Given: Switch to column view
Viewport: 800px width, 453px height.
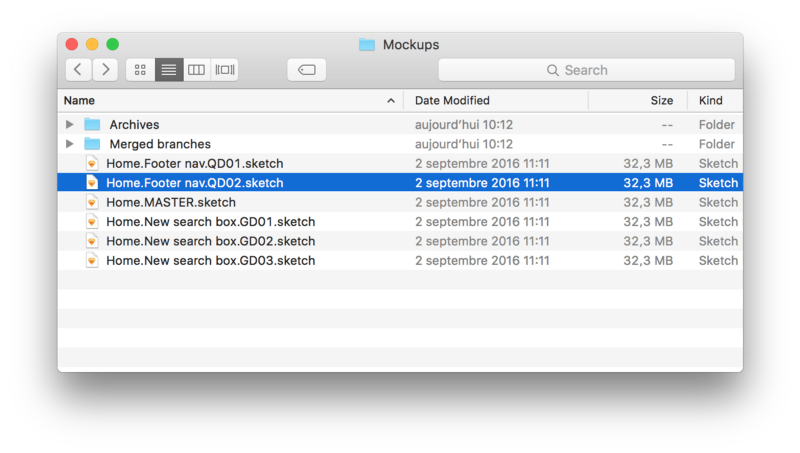Looking at the screenshot, I should [x=196, y=69].
